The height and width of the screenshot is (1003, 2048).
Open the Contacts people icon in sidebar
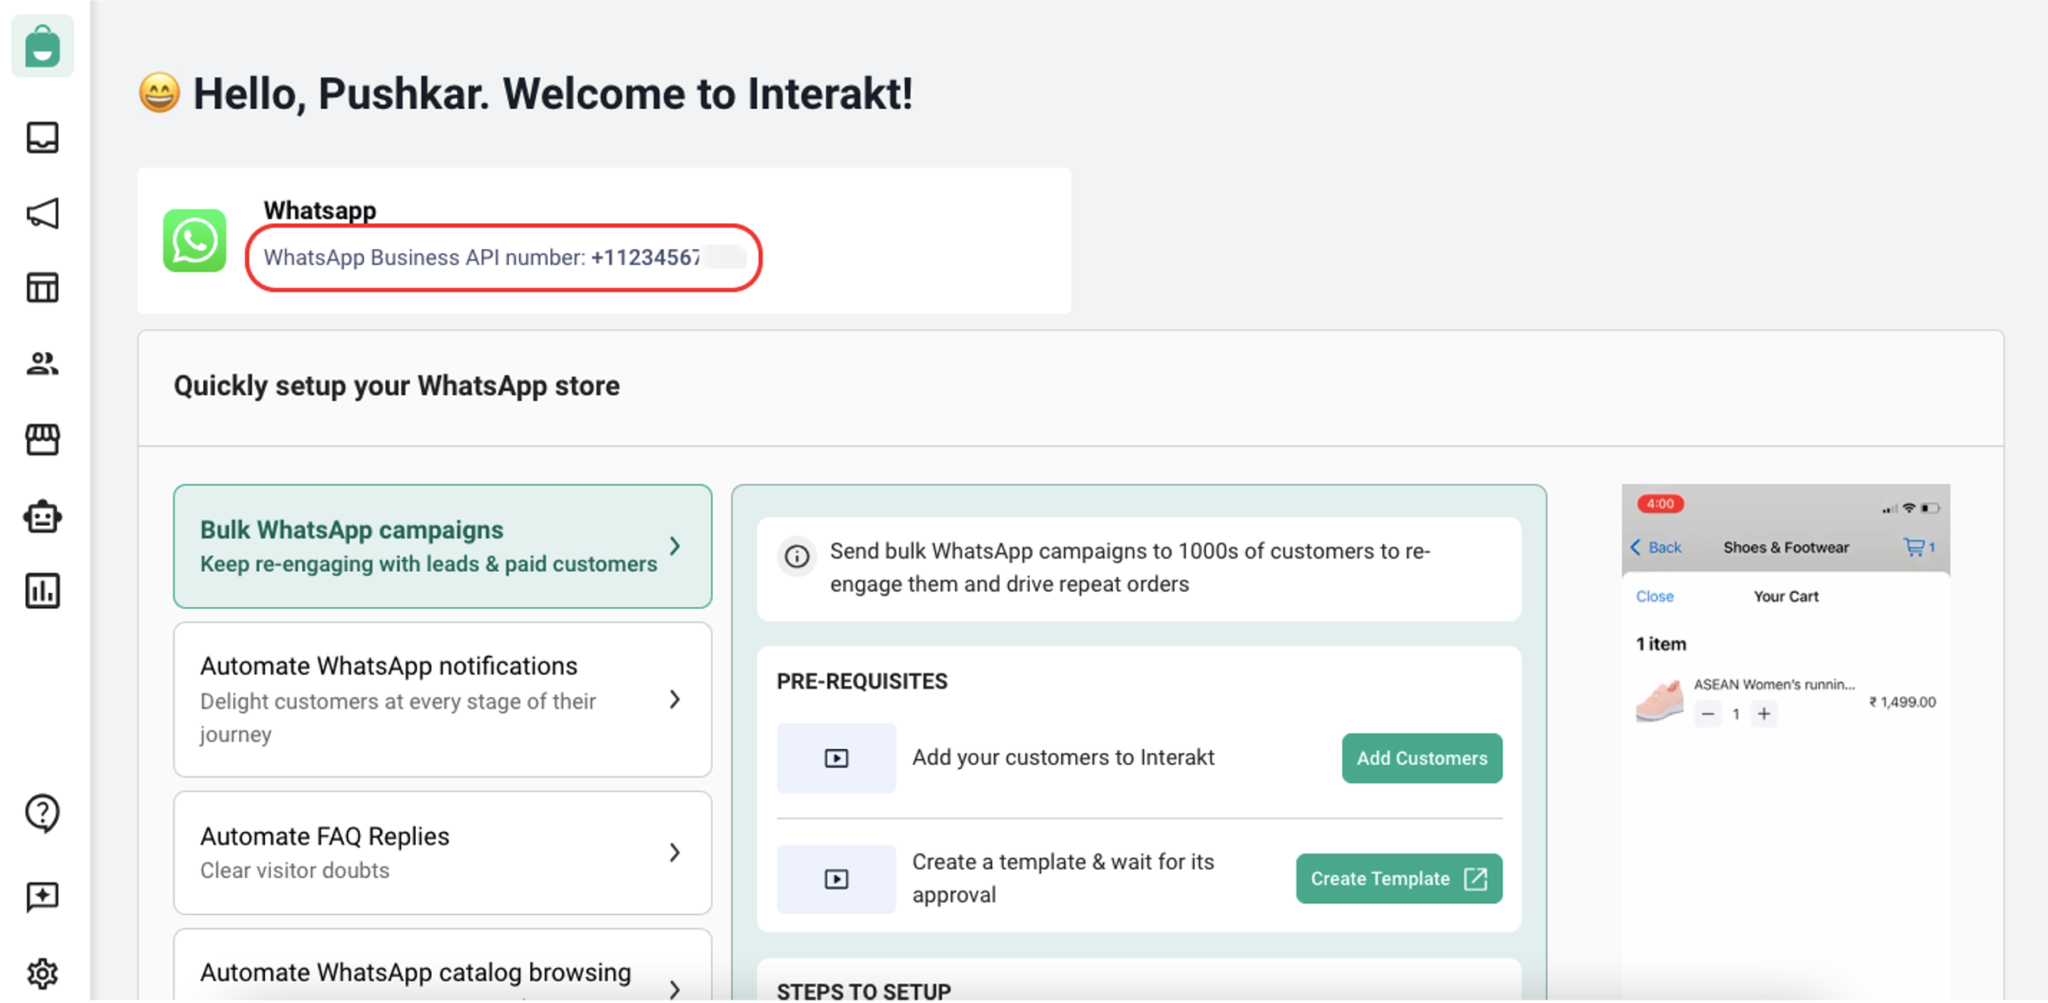coord(43,363)
